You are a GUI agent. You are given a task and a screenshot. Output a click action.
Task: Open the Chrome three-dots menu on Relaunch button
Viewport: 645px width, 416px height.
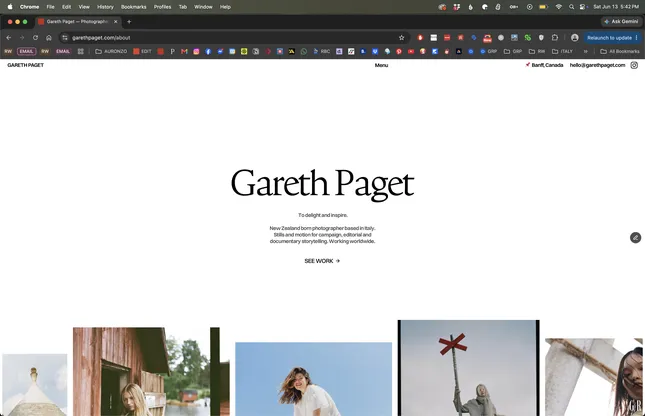[x=636, y=37]
